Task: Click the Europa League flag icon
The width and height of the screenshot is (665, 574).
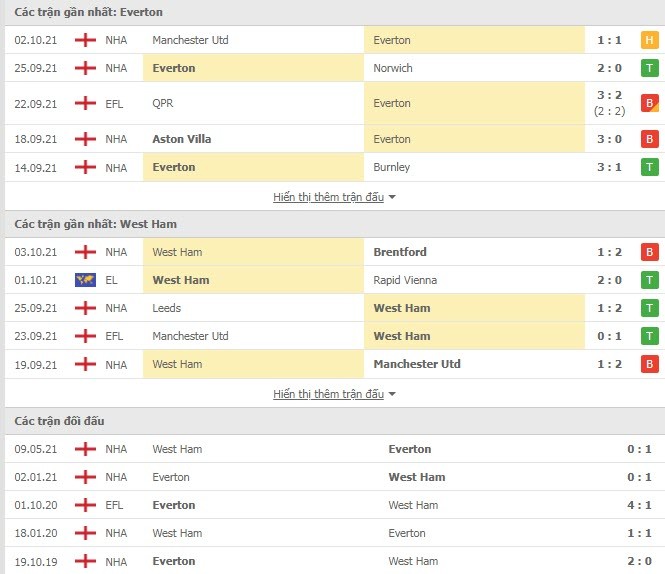Action: 85,280
